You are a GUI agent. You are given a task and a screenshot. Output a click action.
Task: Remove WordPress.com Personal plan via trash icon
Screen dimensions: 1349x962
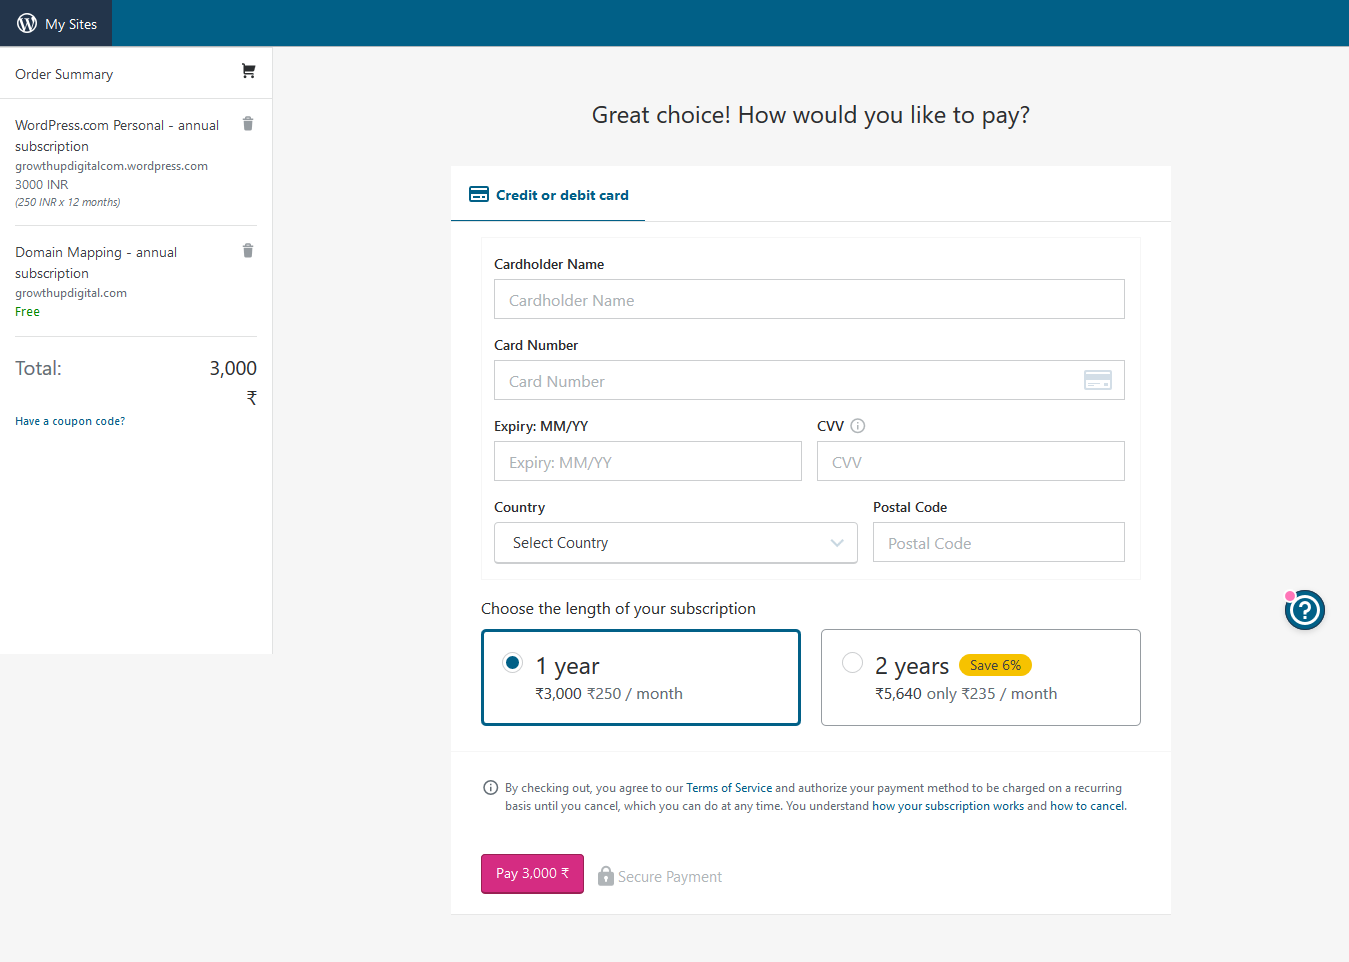pyautogui.click(x=248, y=124)
